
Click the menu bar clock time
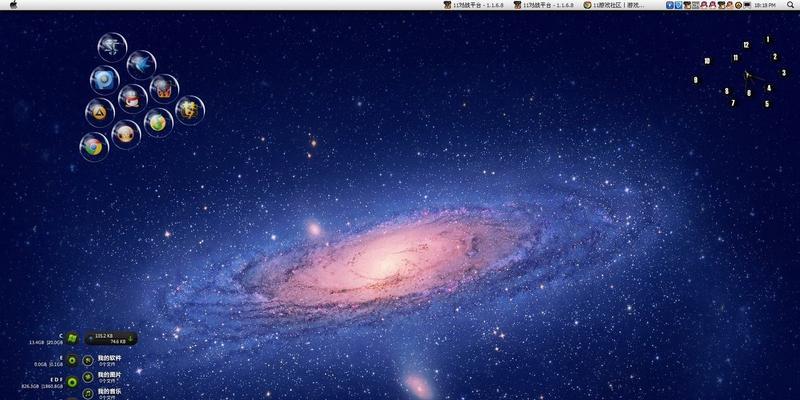tap(765, 5)
